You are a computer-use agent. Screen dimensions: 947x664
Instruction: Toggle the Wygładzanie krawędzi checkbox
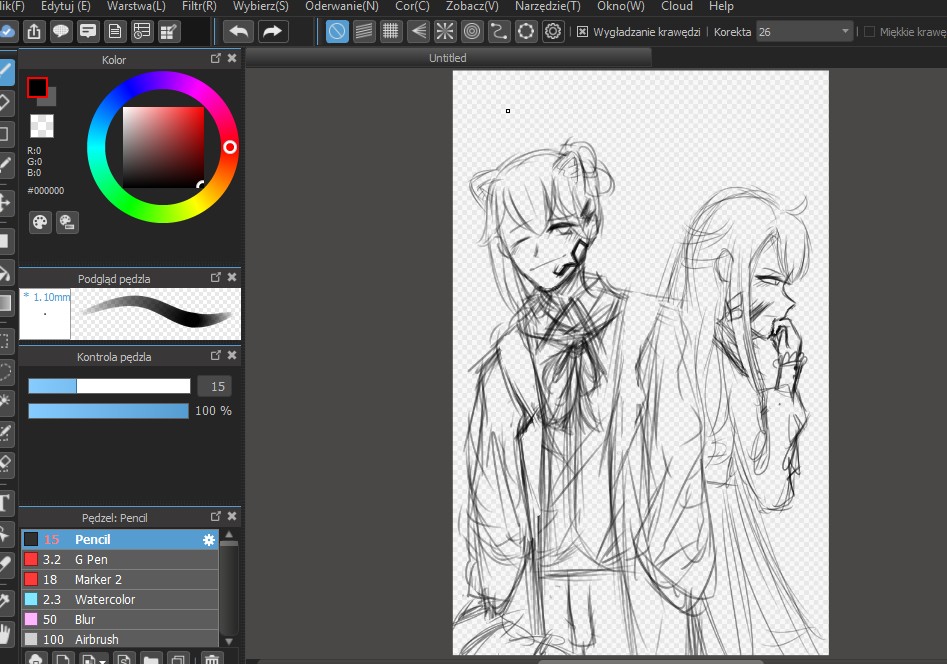583,32
